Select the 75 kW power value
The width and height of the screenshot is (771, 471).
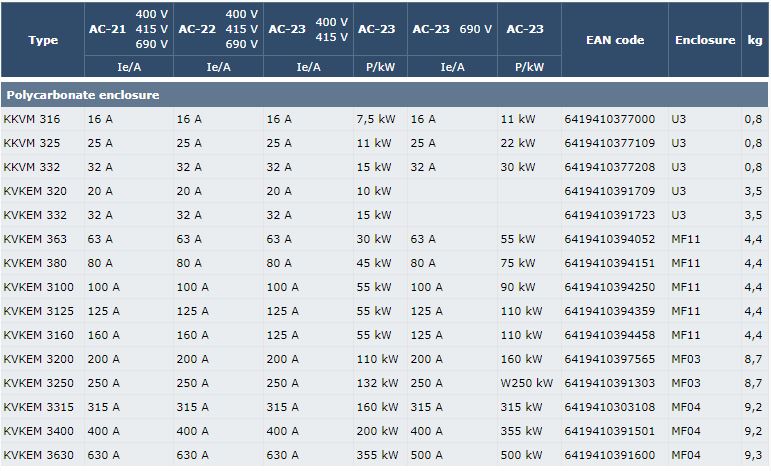pyautogui.click(x=518, y=263)
